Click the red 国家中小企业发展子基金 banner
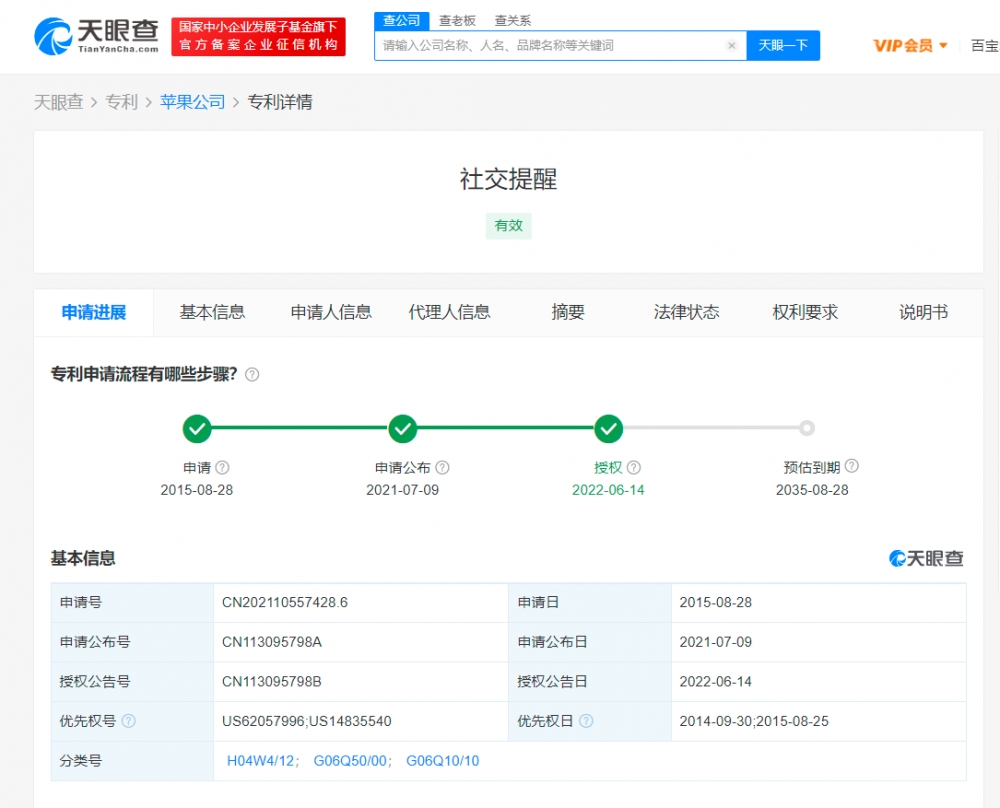The image size is (1000, 808). [258, 36]
